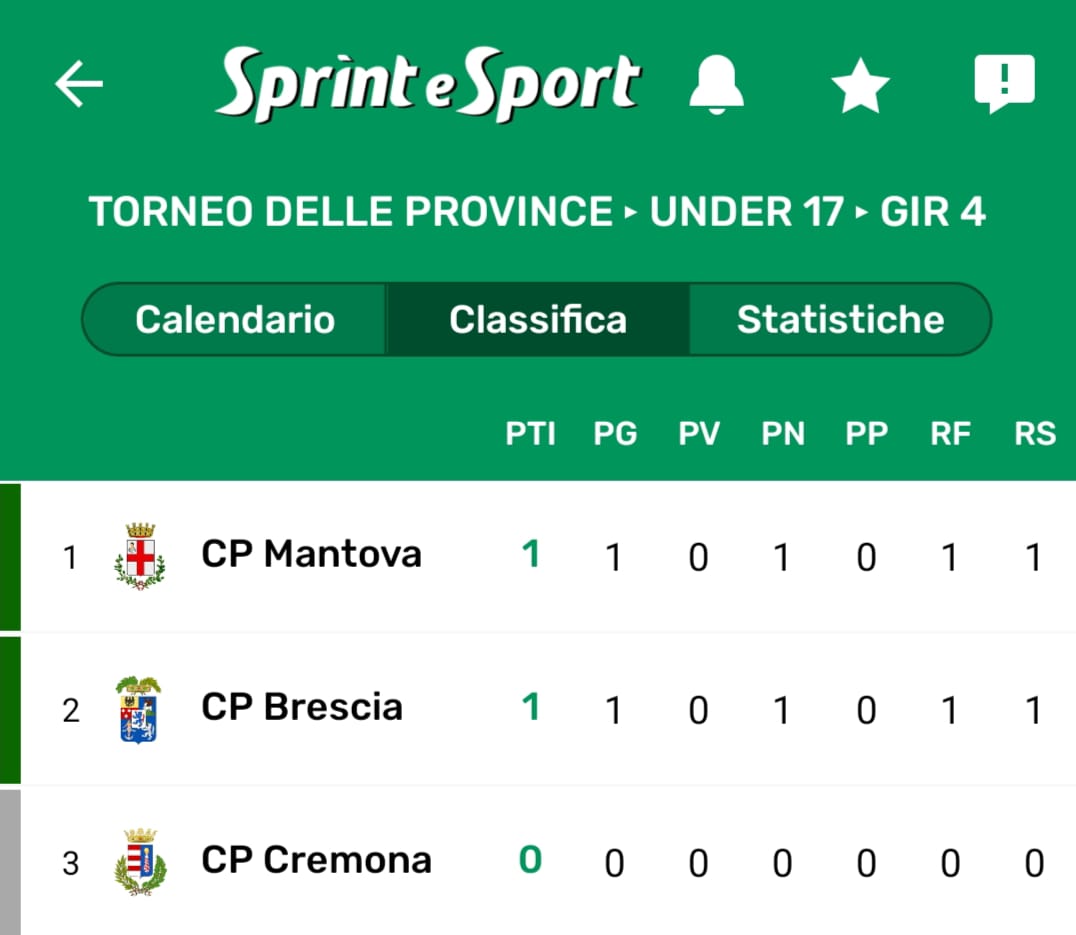Click the PG column header
The image size is (1076, 935).
click(615, 433)
